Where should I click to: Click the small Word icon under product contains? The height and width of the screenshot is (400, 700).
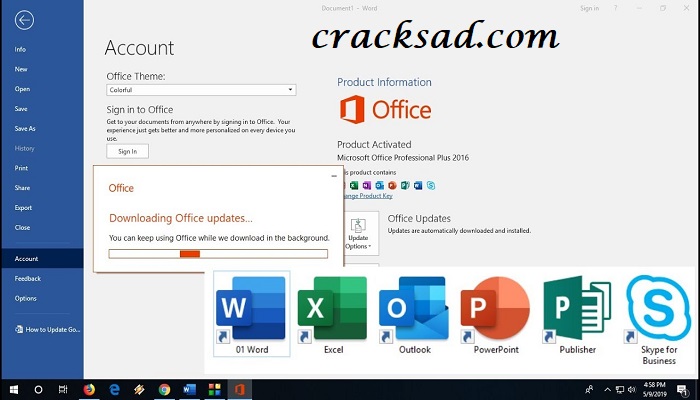(x=418, y=185)
